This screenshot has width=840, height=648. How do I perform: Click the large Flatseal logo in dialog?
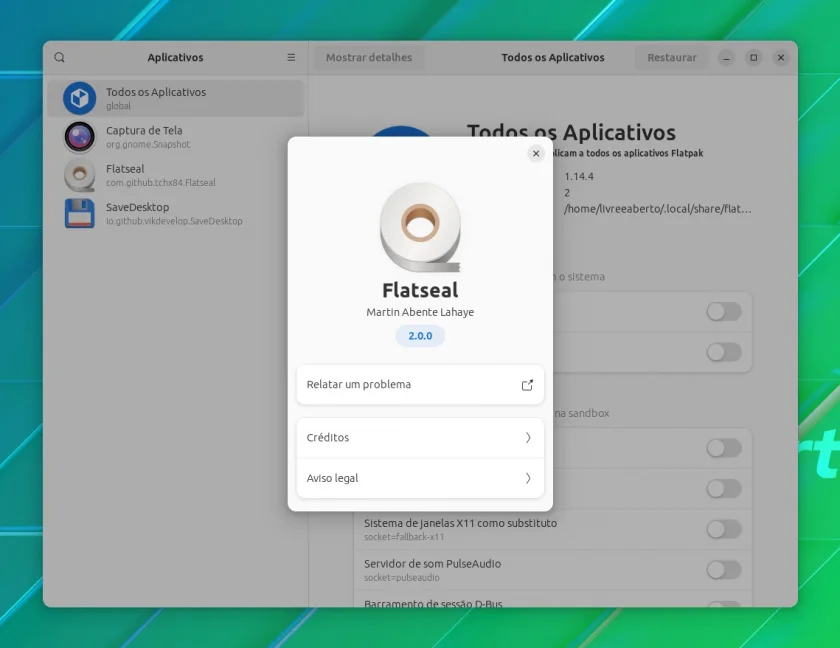421,227
